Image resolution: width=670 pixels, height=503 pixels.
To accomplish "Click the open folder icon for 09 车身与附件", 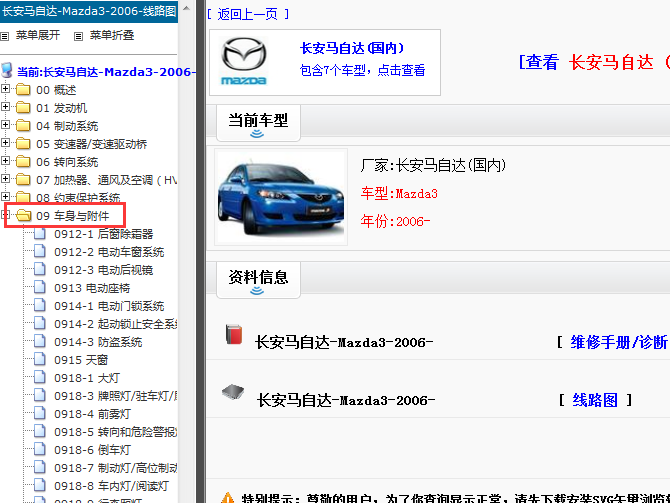I will pyautogui.click(x=24, y=215).
